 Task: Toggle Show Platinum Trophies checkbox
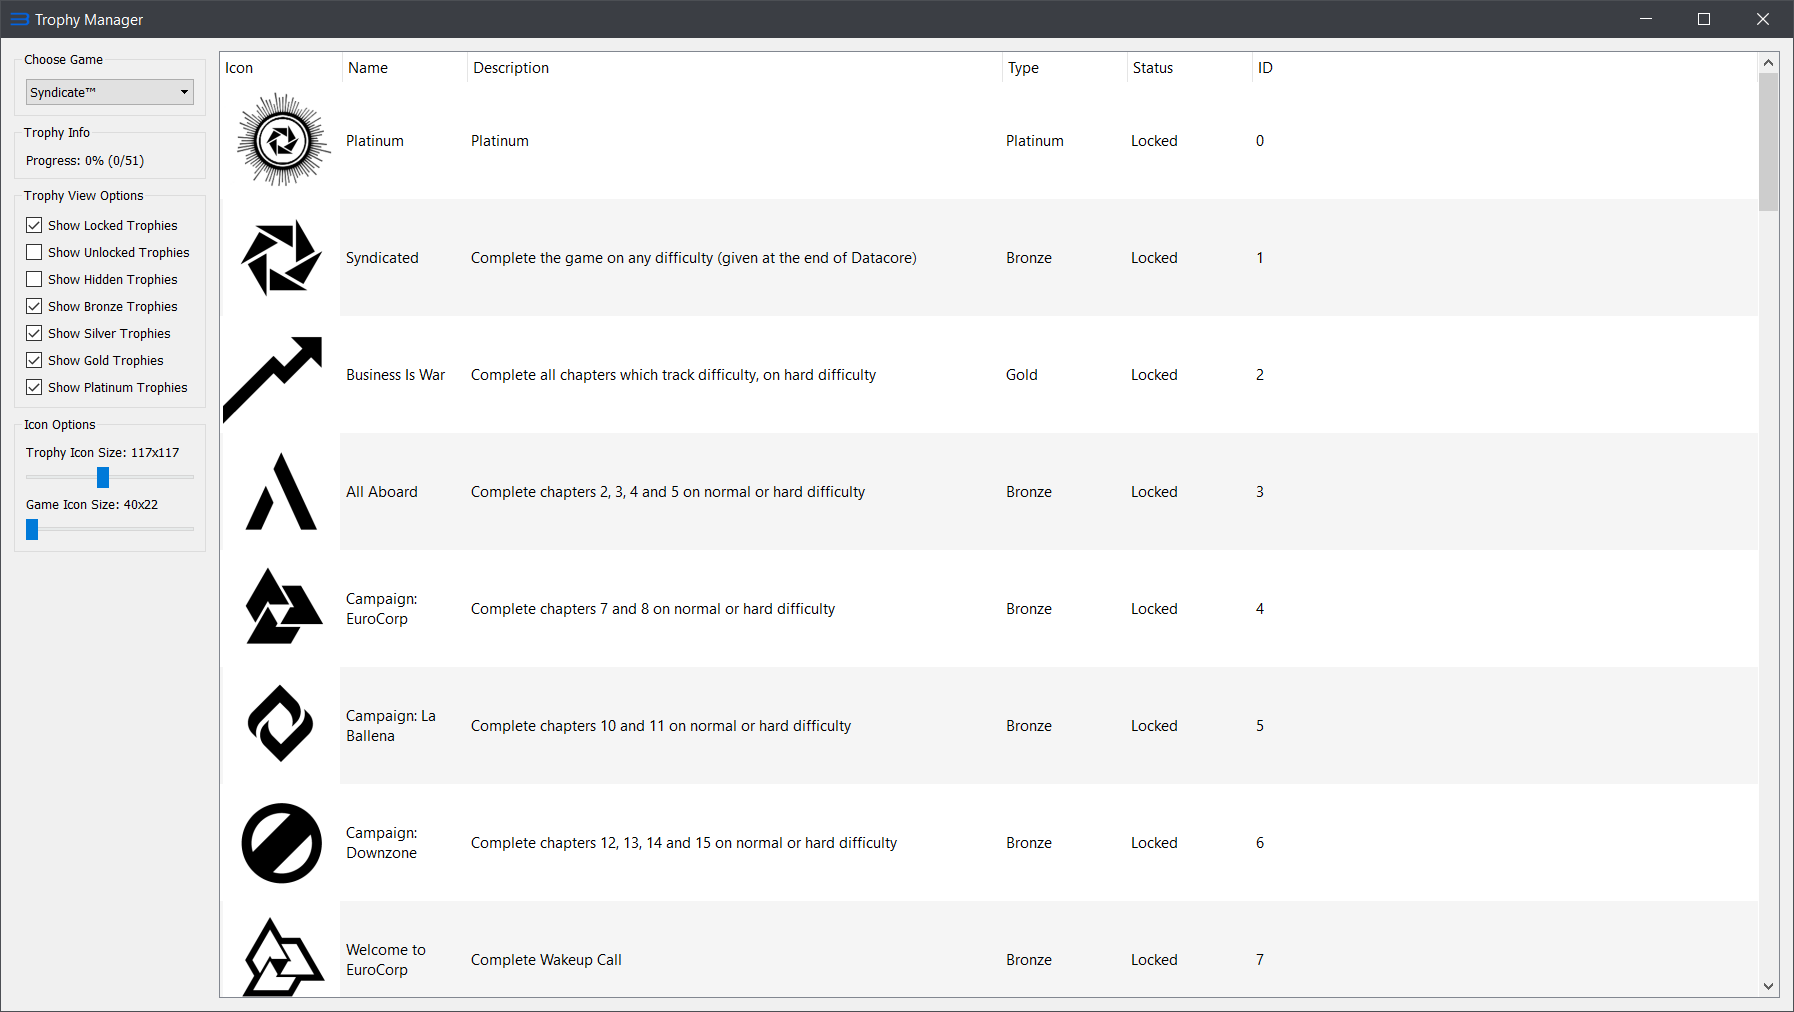pyautogui.click(x=34, y=387)
